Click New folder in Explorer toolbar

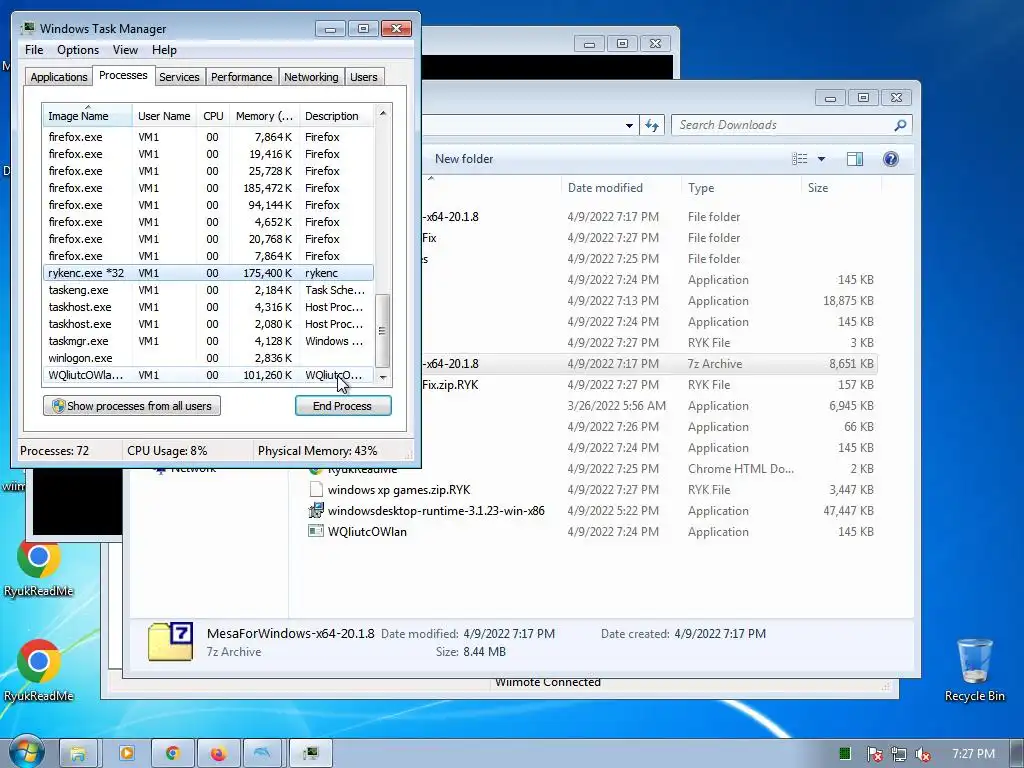click(x=464, y=159)
